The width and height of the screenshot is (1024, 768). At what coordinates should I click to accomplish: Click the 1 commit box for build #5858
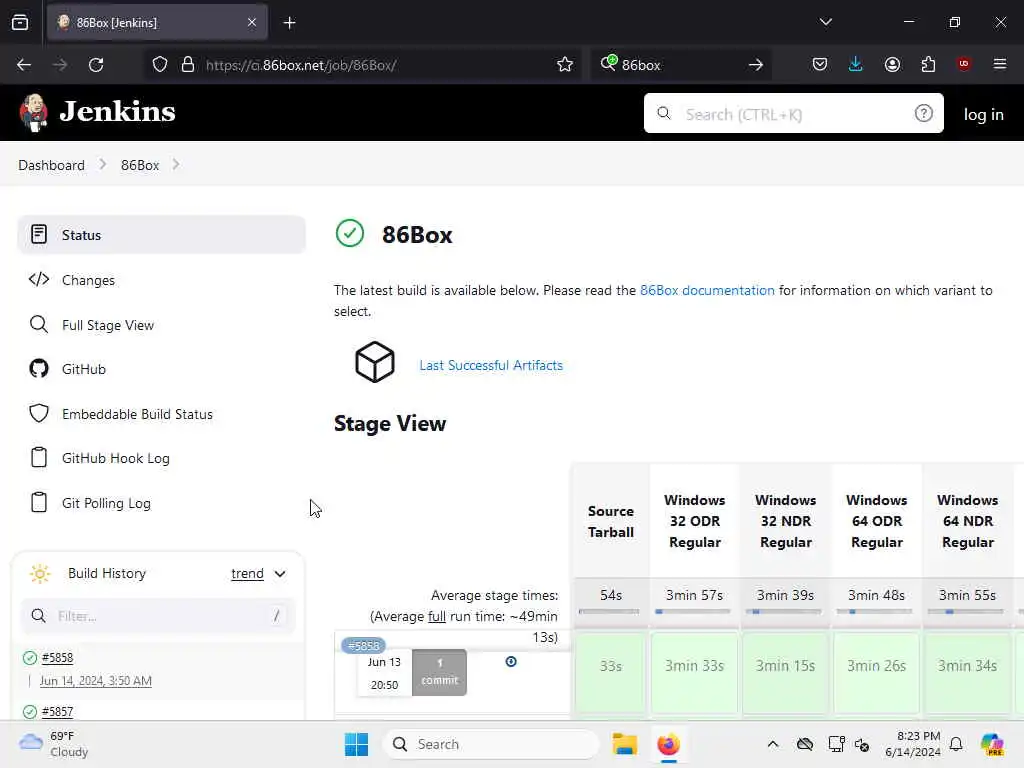coord(440,672)
